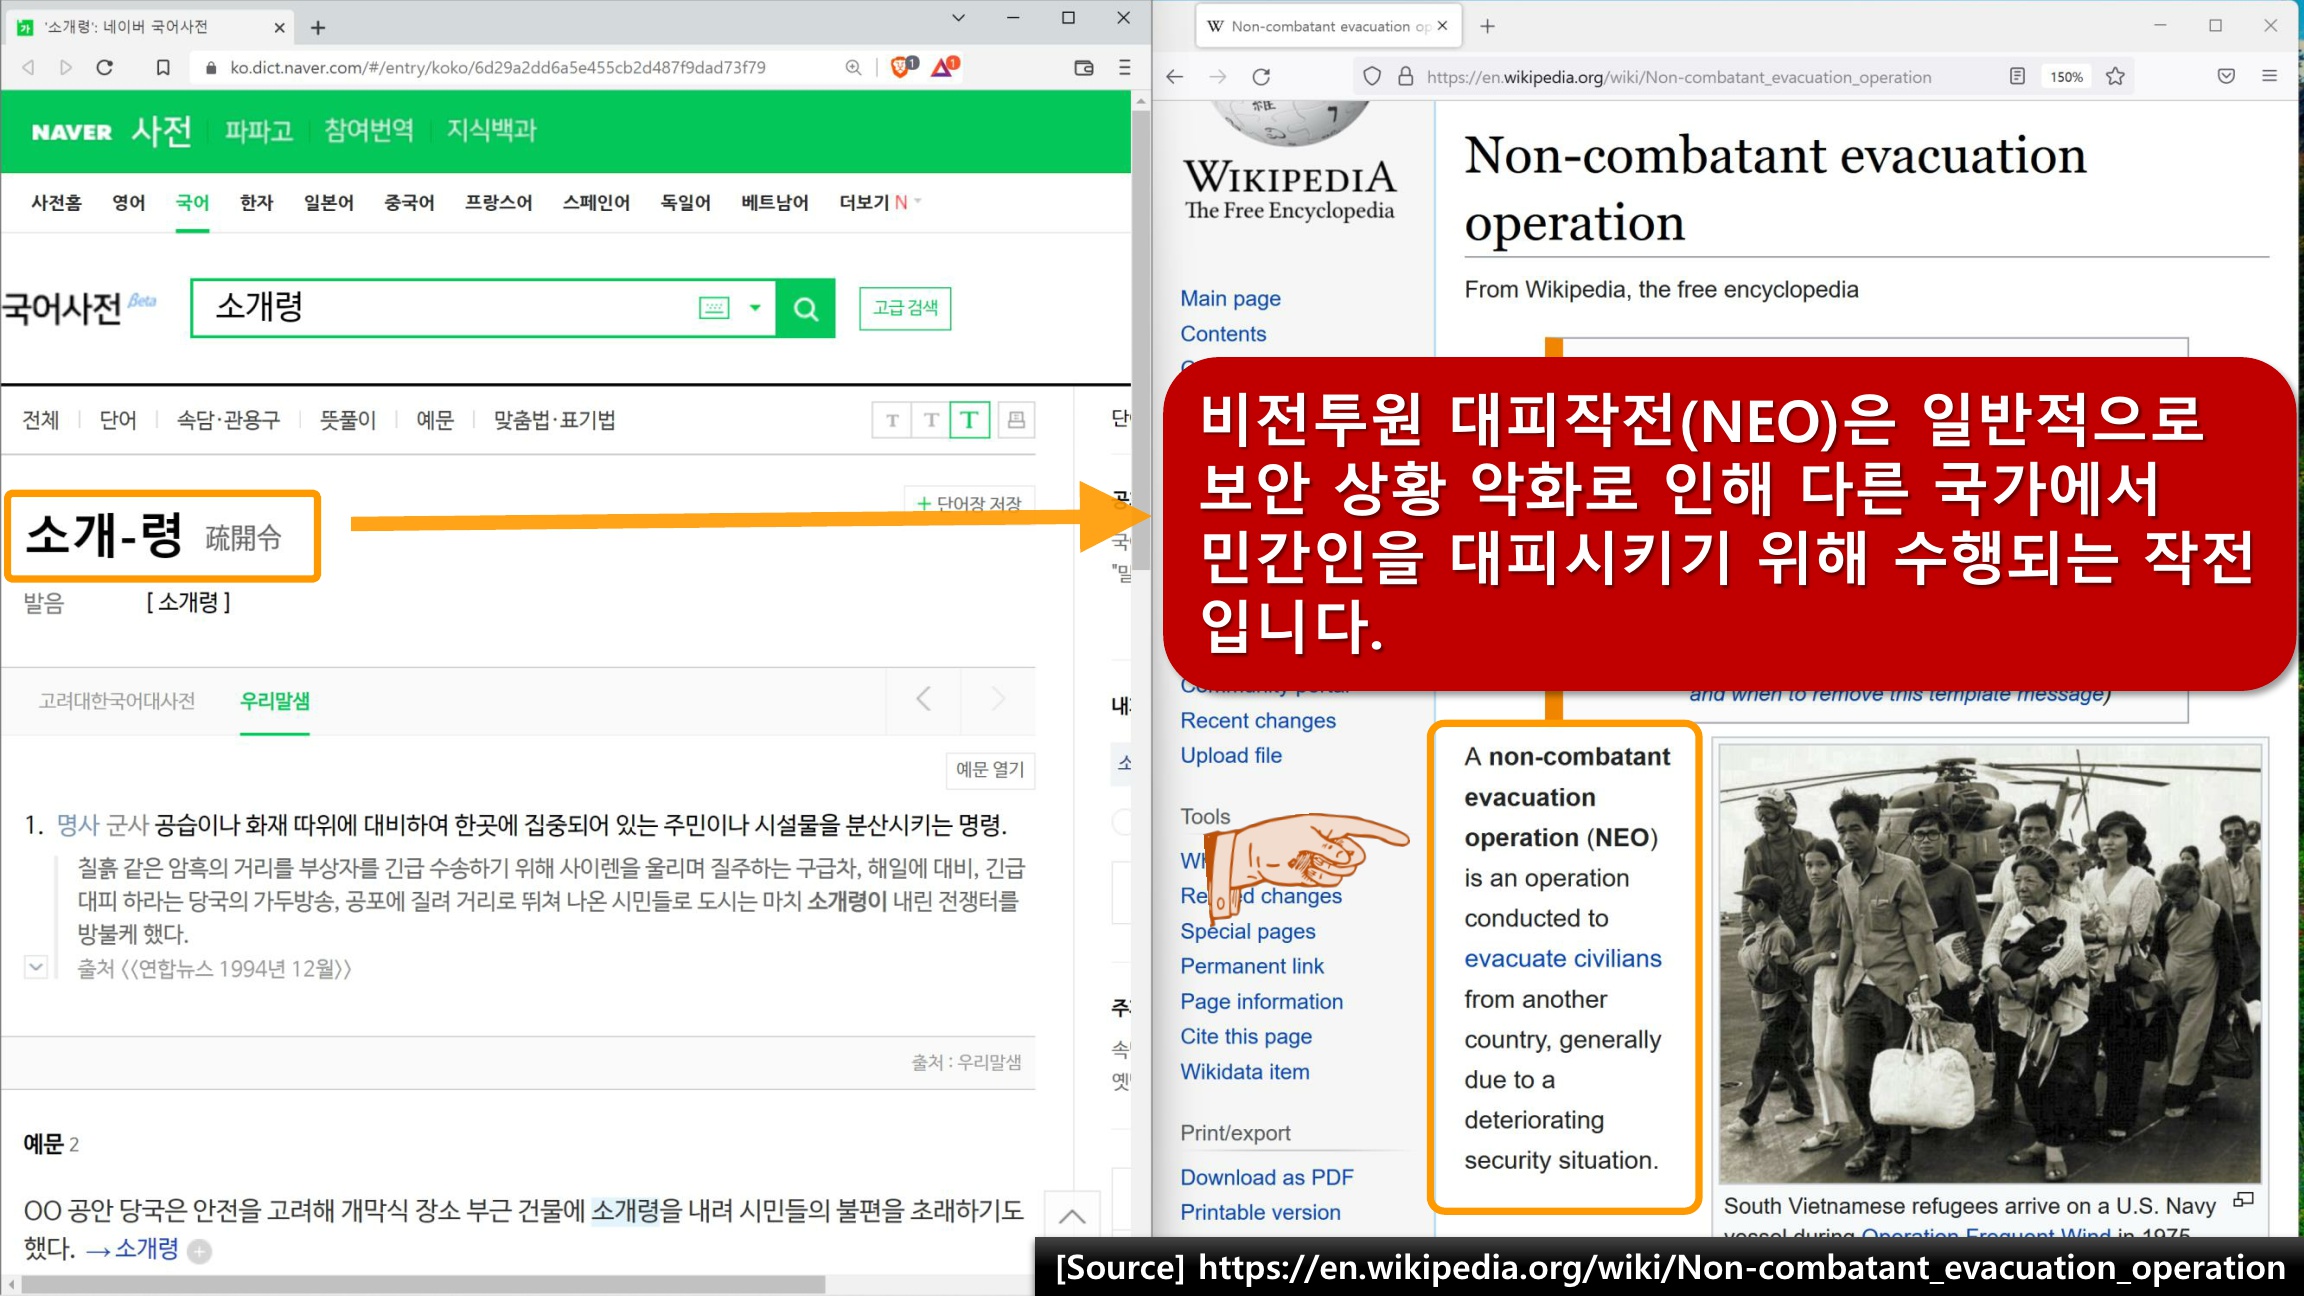Bookmark the Wikipedia page with star

(x=2115, y=76)
